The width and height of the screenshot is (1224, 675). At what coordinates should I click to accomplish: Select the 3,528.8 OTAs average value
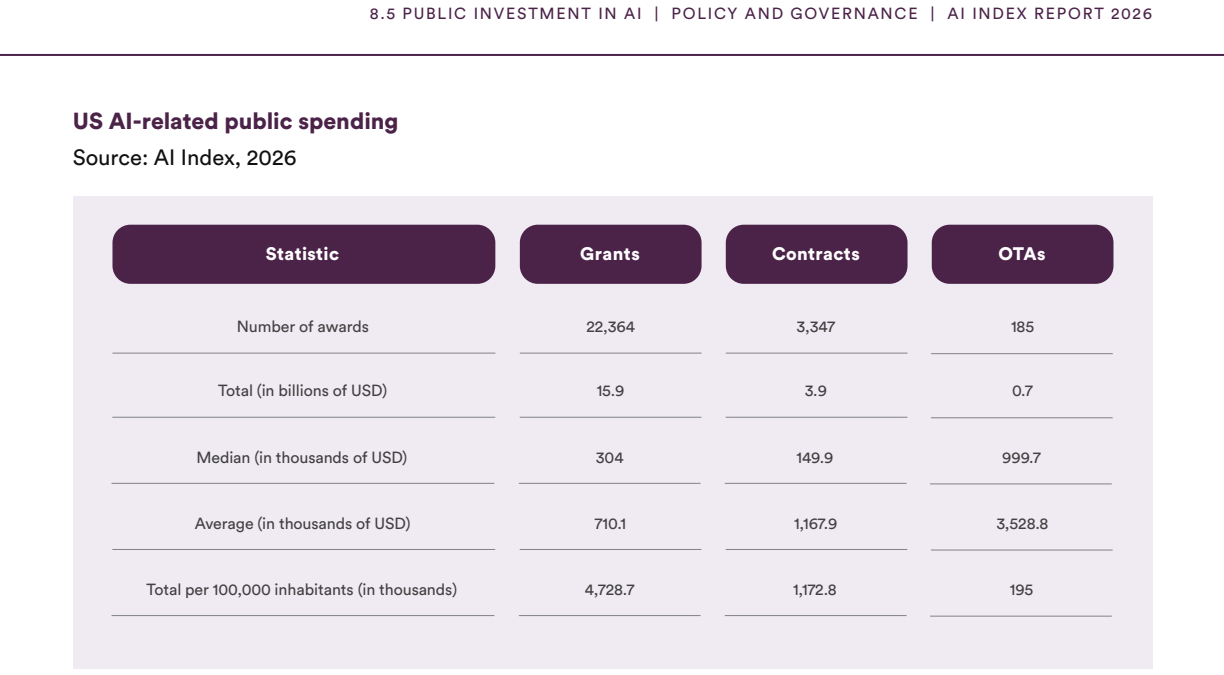[1022, 523]
